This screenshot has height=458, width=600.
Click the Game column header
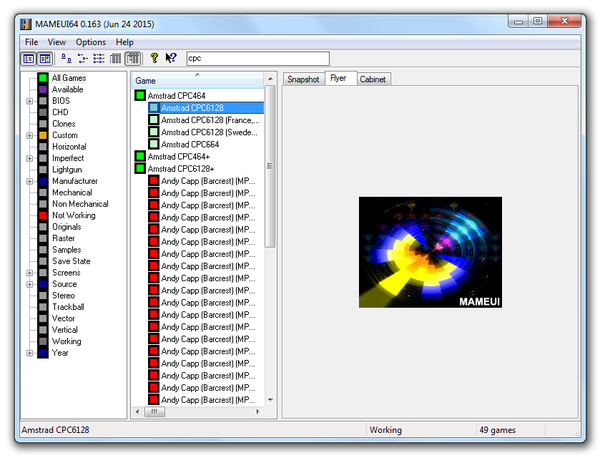[198, 81]
